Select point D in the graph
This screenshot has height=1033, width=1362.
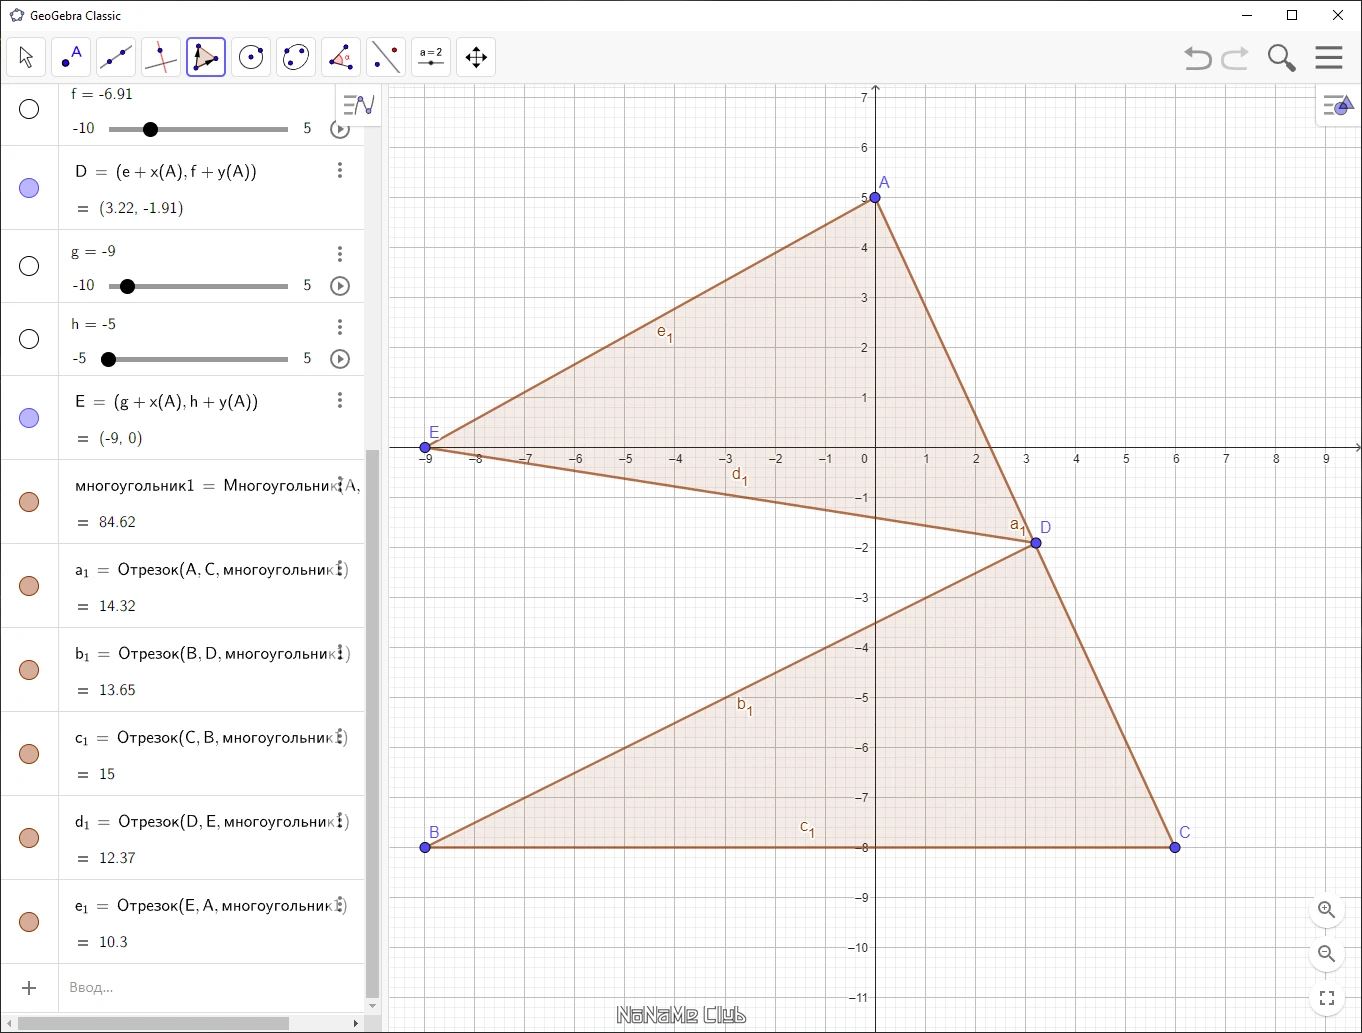point(1036,543)
